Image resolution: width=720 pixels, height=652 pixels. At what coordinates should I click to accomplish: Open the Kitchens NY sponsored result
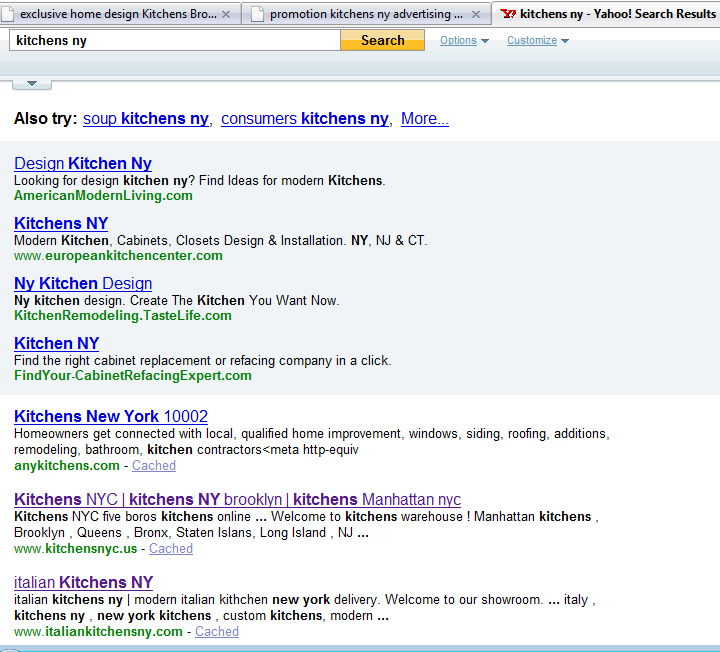click(x=61, y=223)
